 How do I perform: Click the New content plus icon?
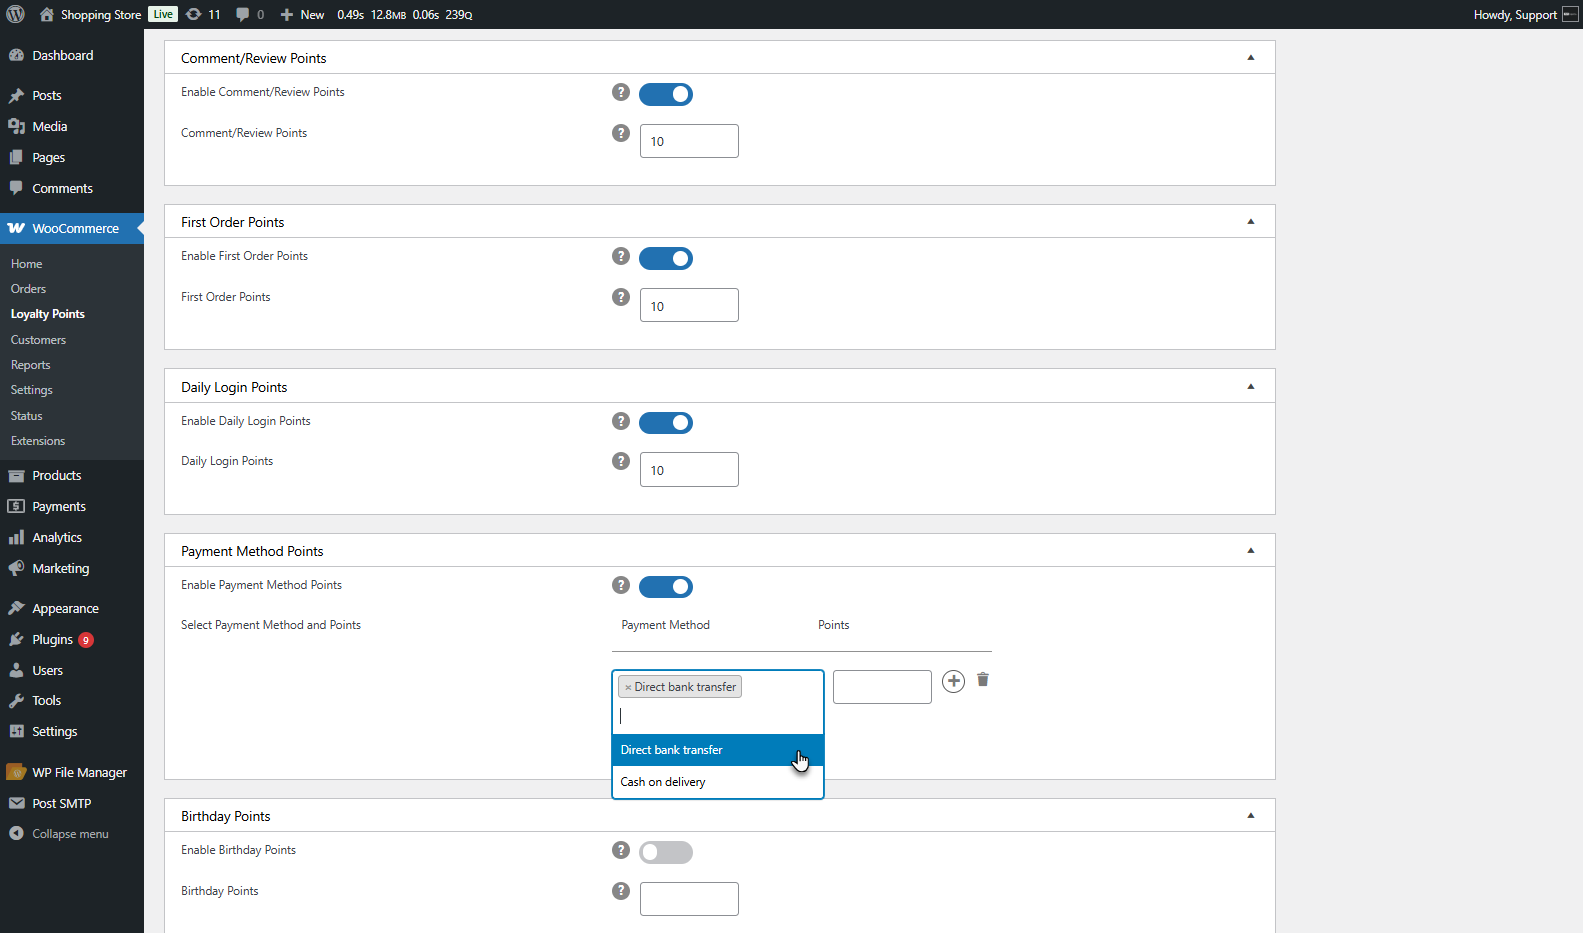[x=287, y=14]
